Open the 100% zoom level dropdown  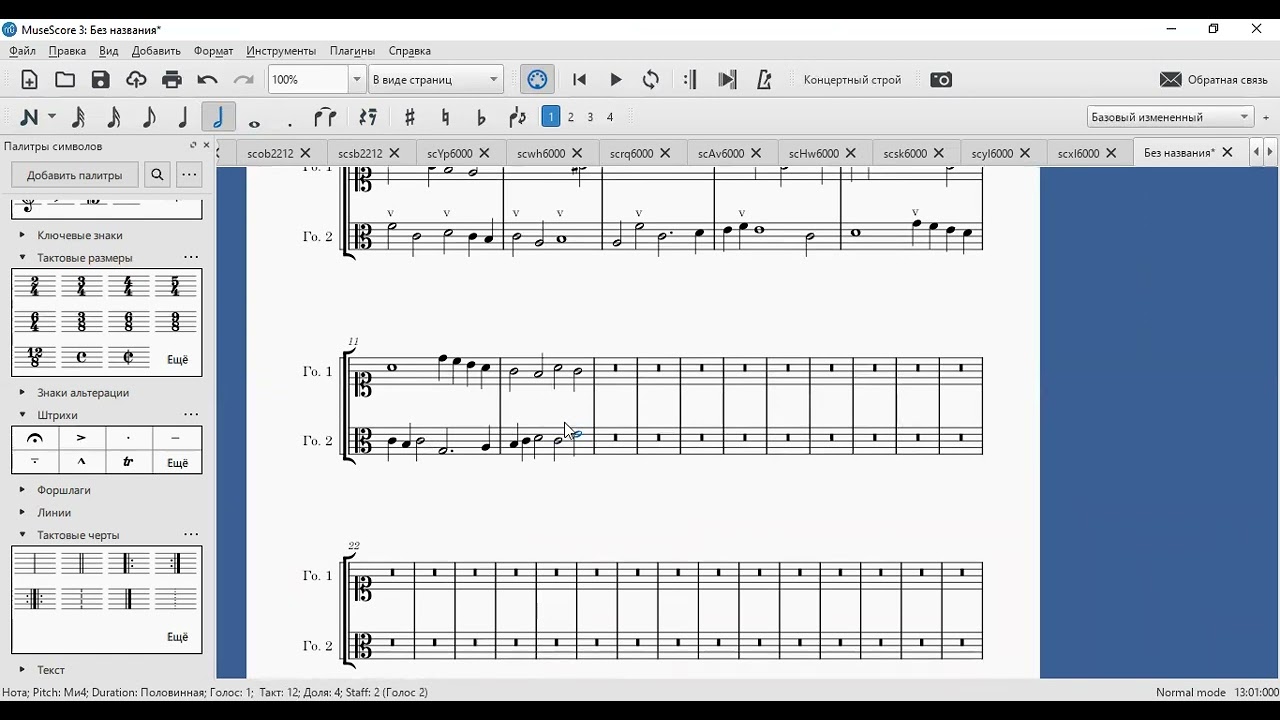point(356,80)
